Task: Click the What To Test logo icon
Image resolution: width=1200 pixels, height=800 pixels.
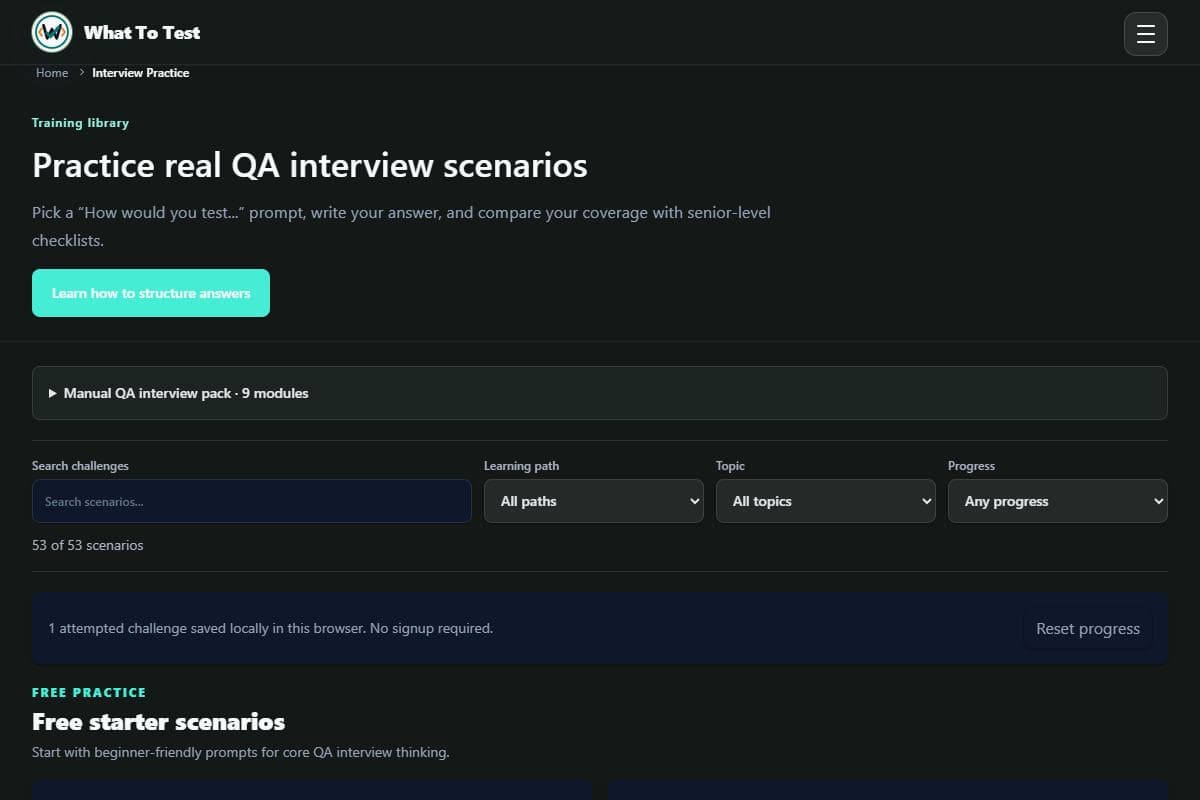Action: coord(52,33)
